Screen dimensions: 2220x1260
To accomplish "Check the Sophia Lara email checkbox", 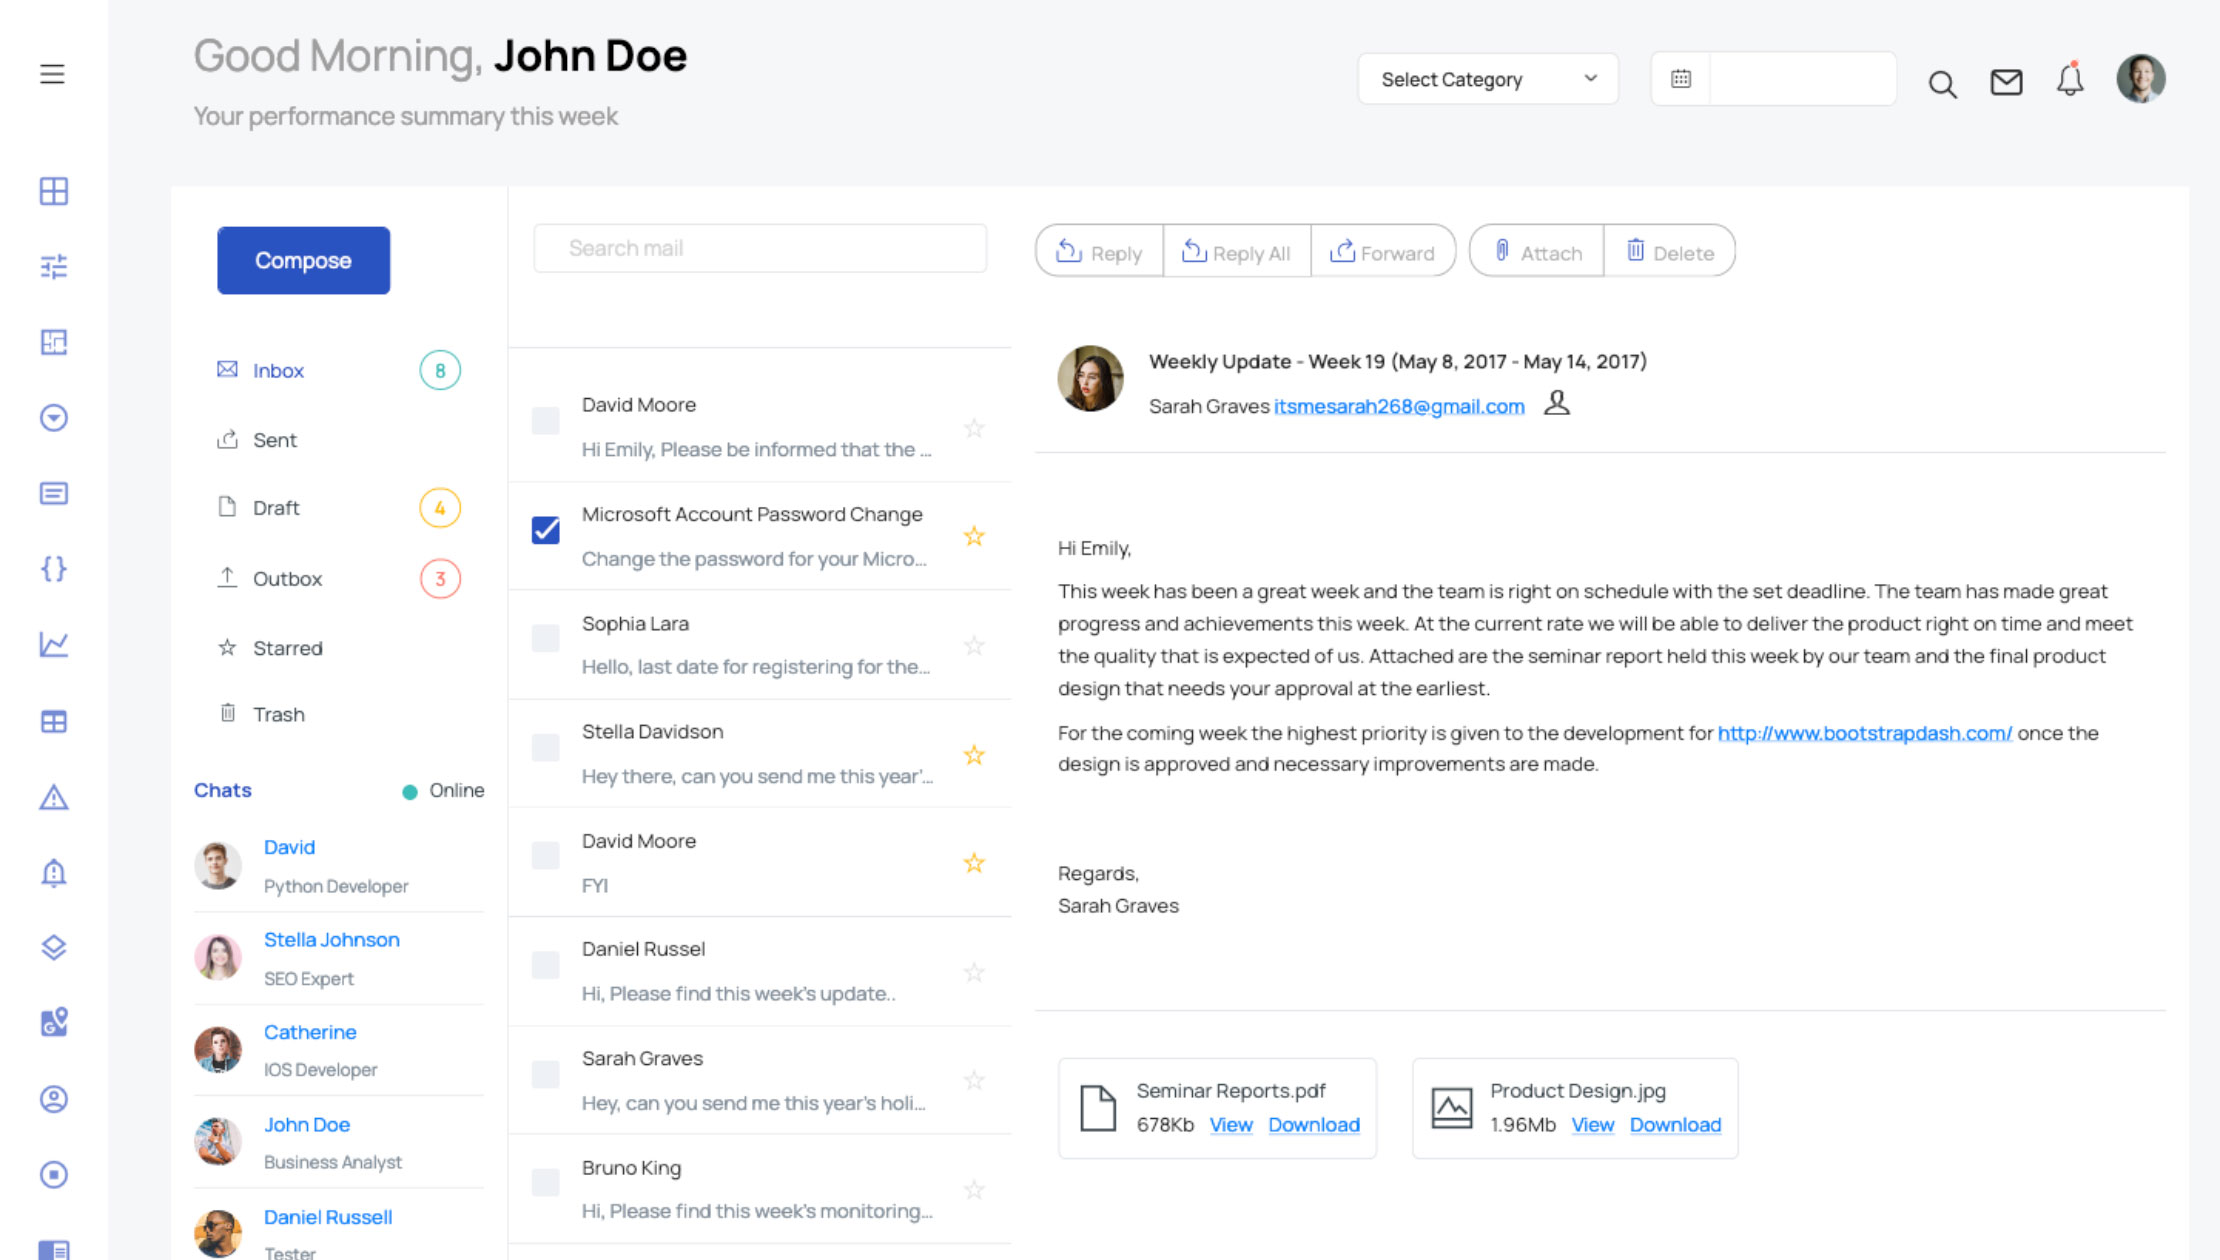I will (546, 638).
